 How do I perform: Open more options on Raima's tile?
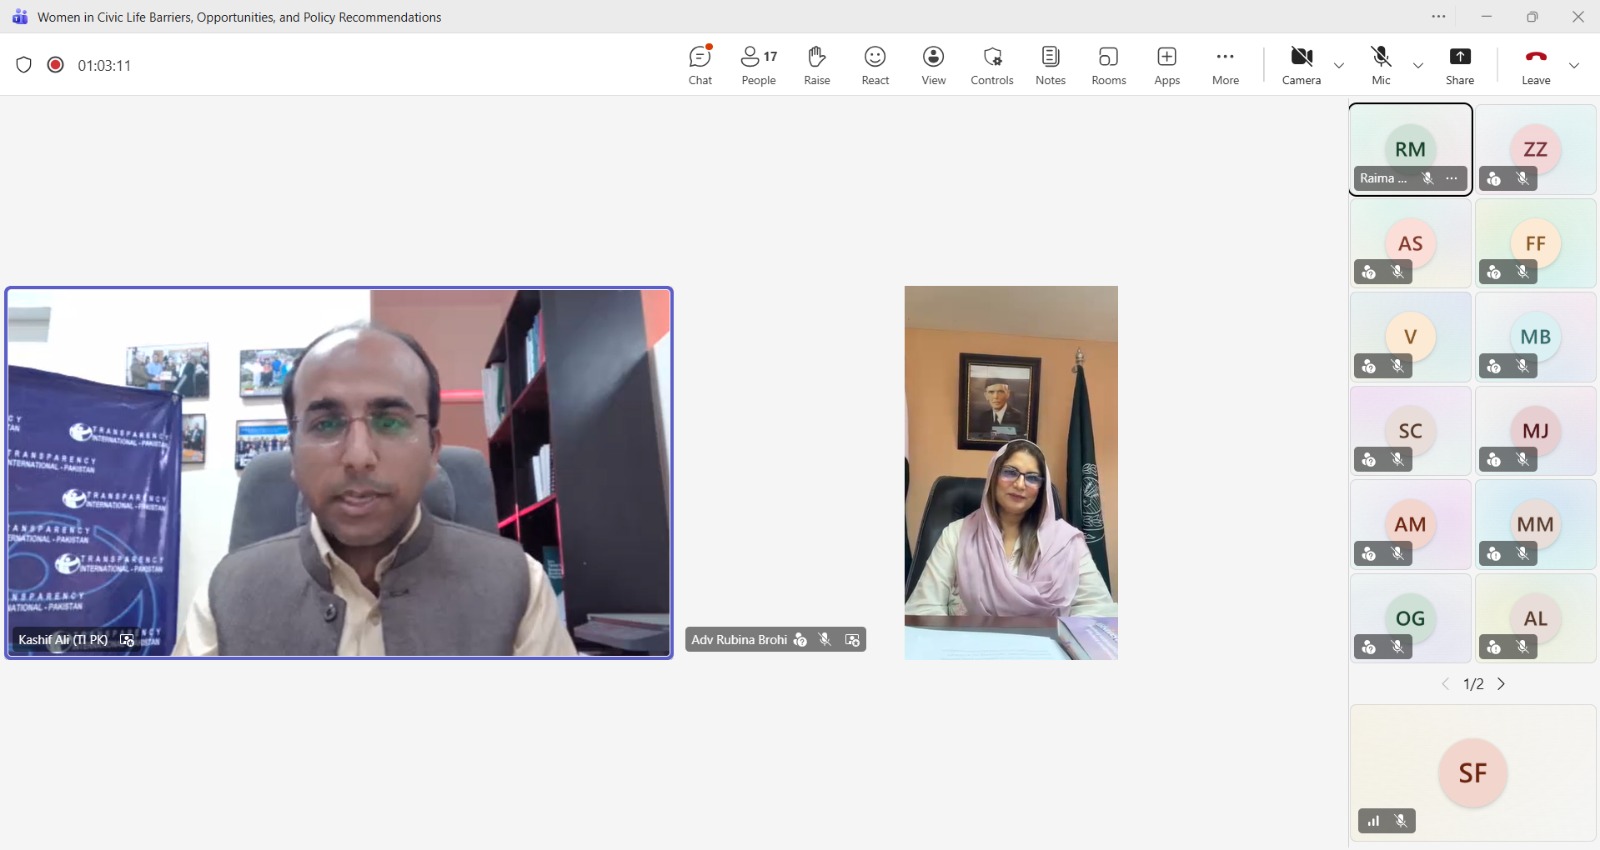click(1452, 178)
